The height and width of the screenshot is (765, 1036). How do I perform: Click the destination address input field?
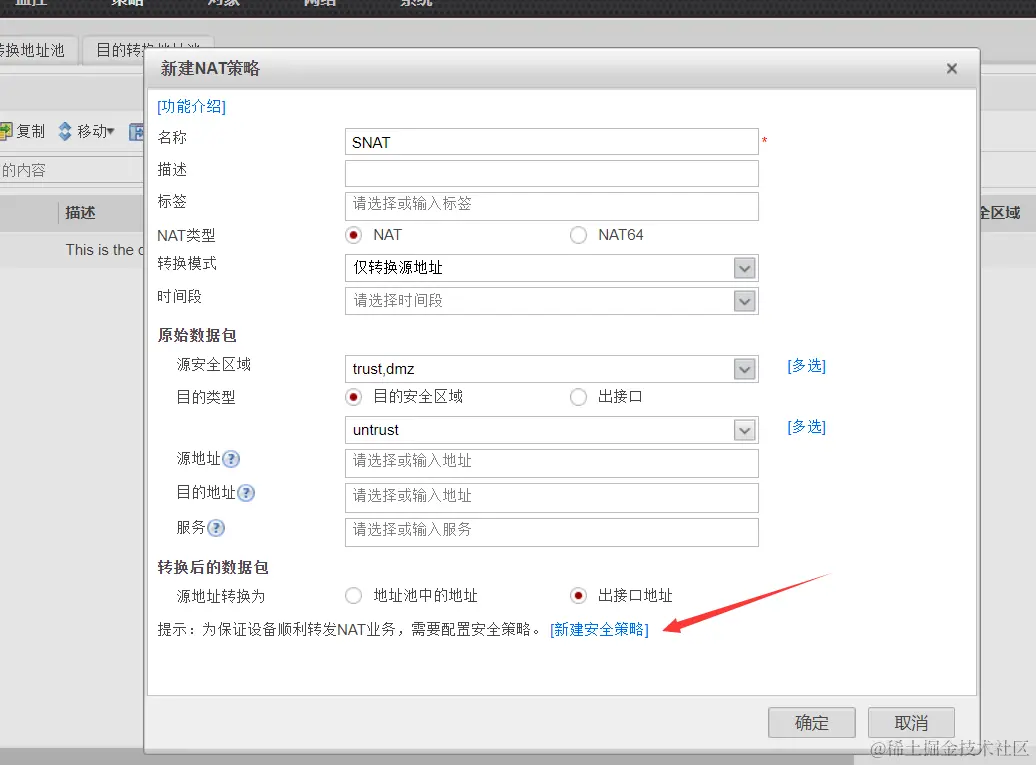(551, 498)
